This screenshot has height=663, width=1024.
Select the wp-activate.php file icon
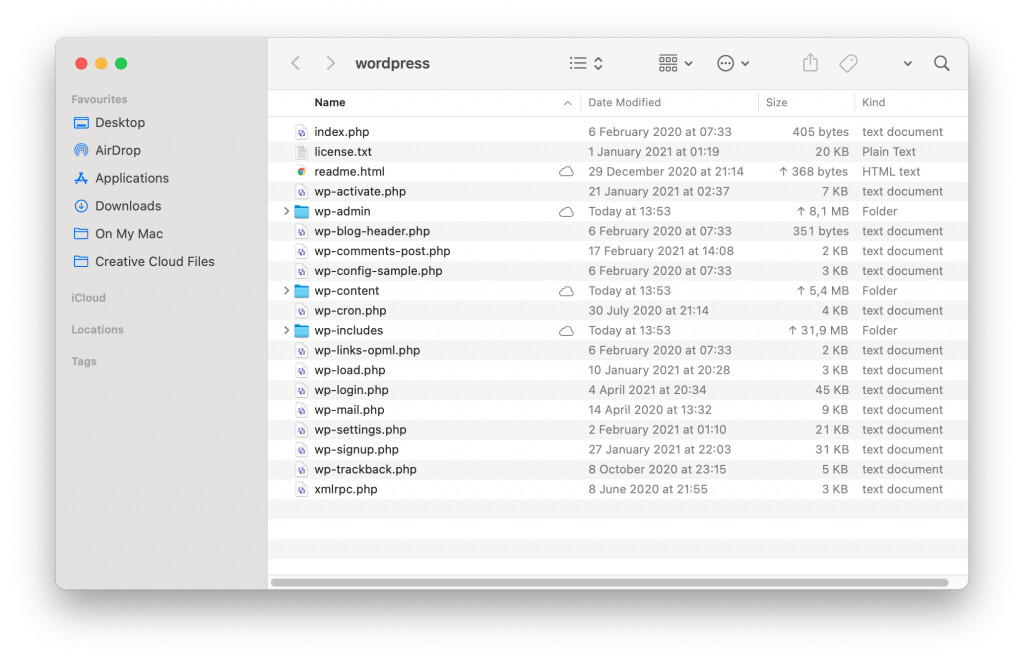pyautogui.click(x=301, y=192)
